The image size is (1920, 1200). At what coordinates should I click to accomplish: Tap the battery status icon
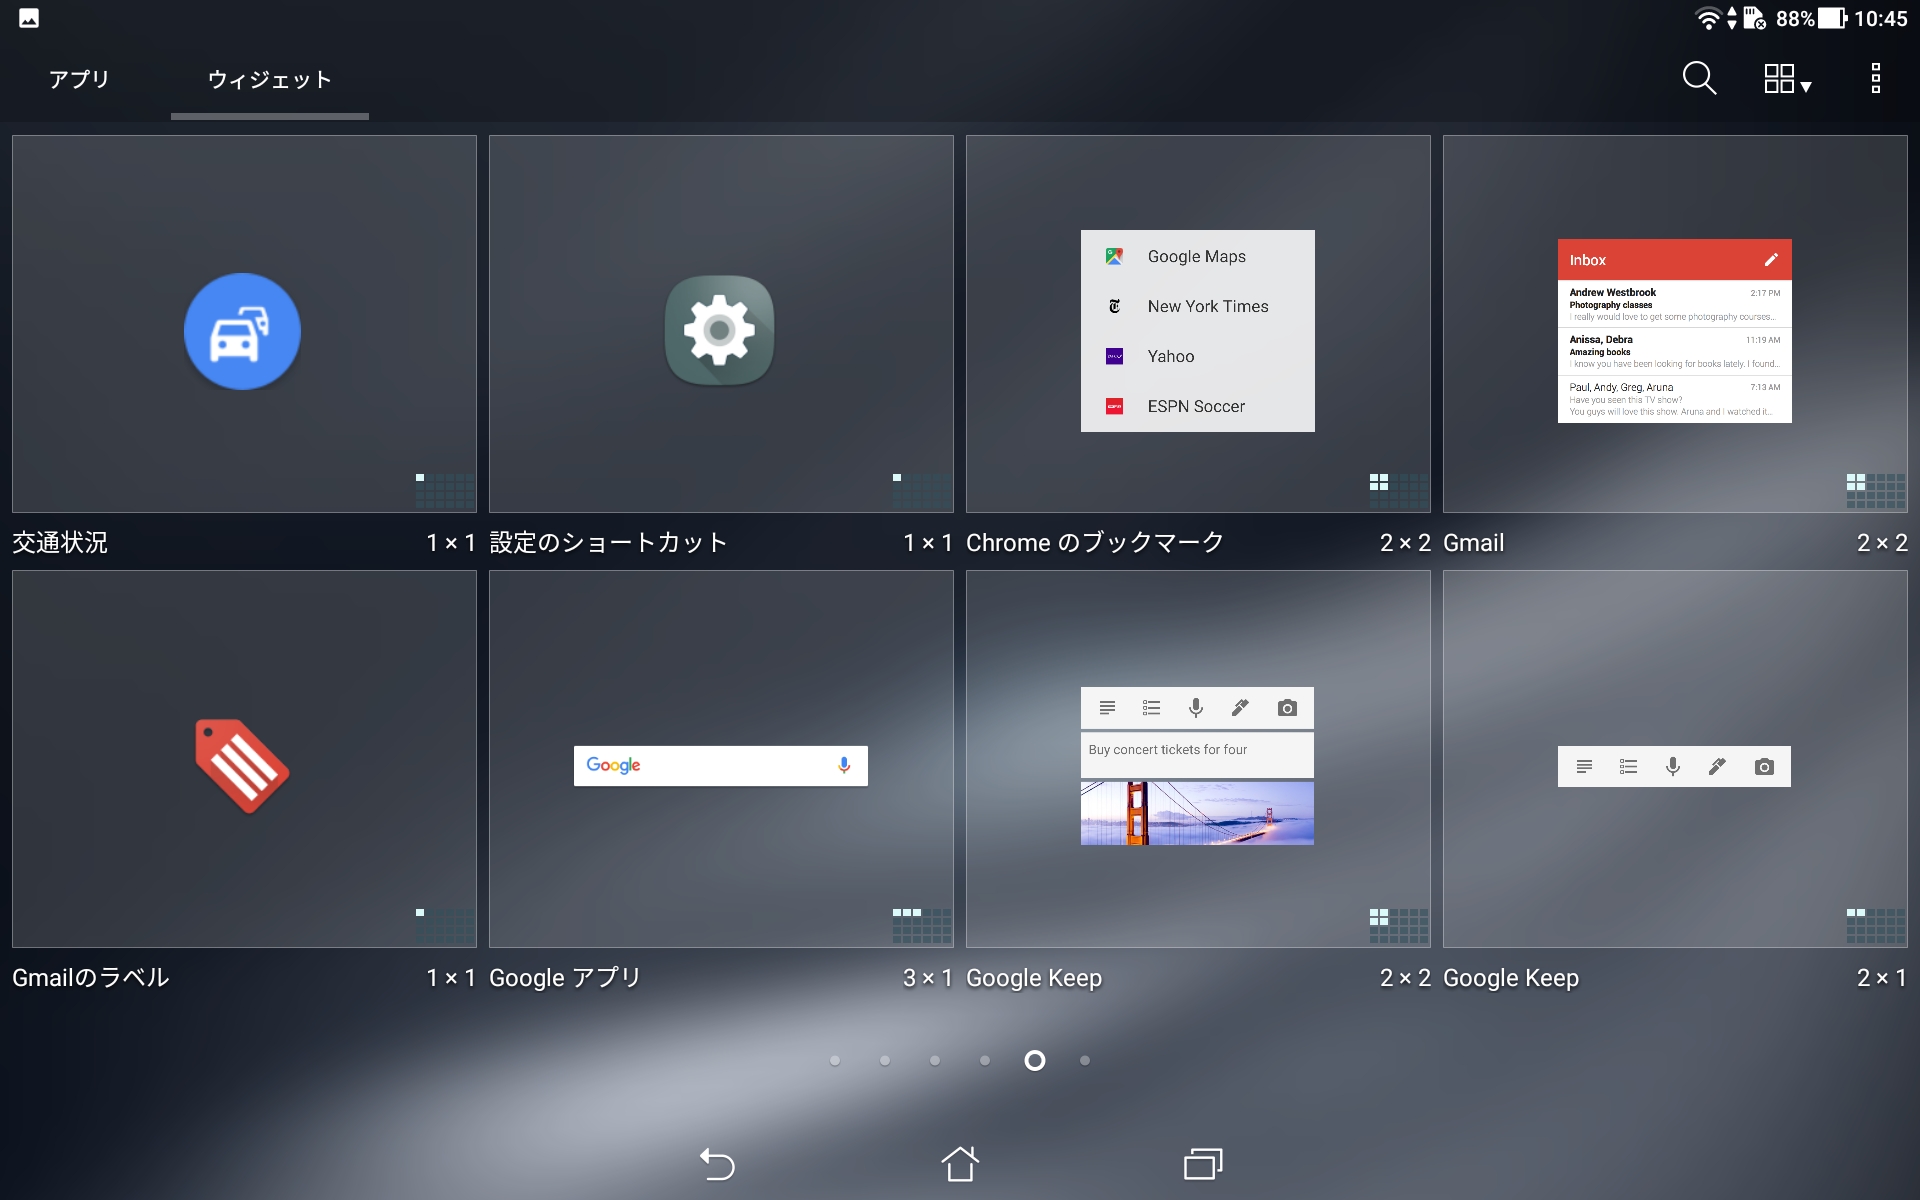click(x=1832, y=18)
